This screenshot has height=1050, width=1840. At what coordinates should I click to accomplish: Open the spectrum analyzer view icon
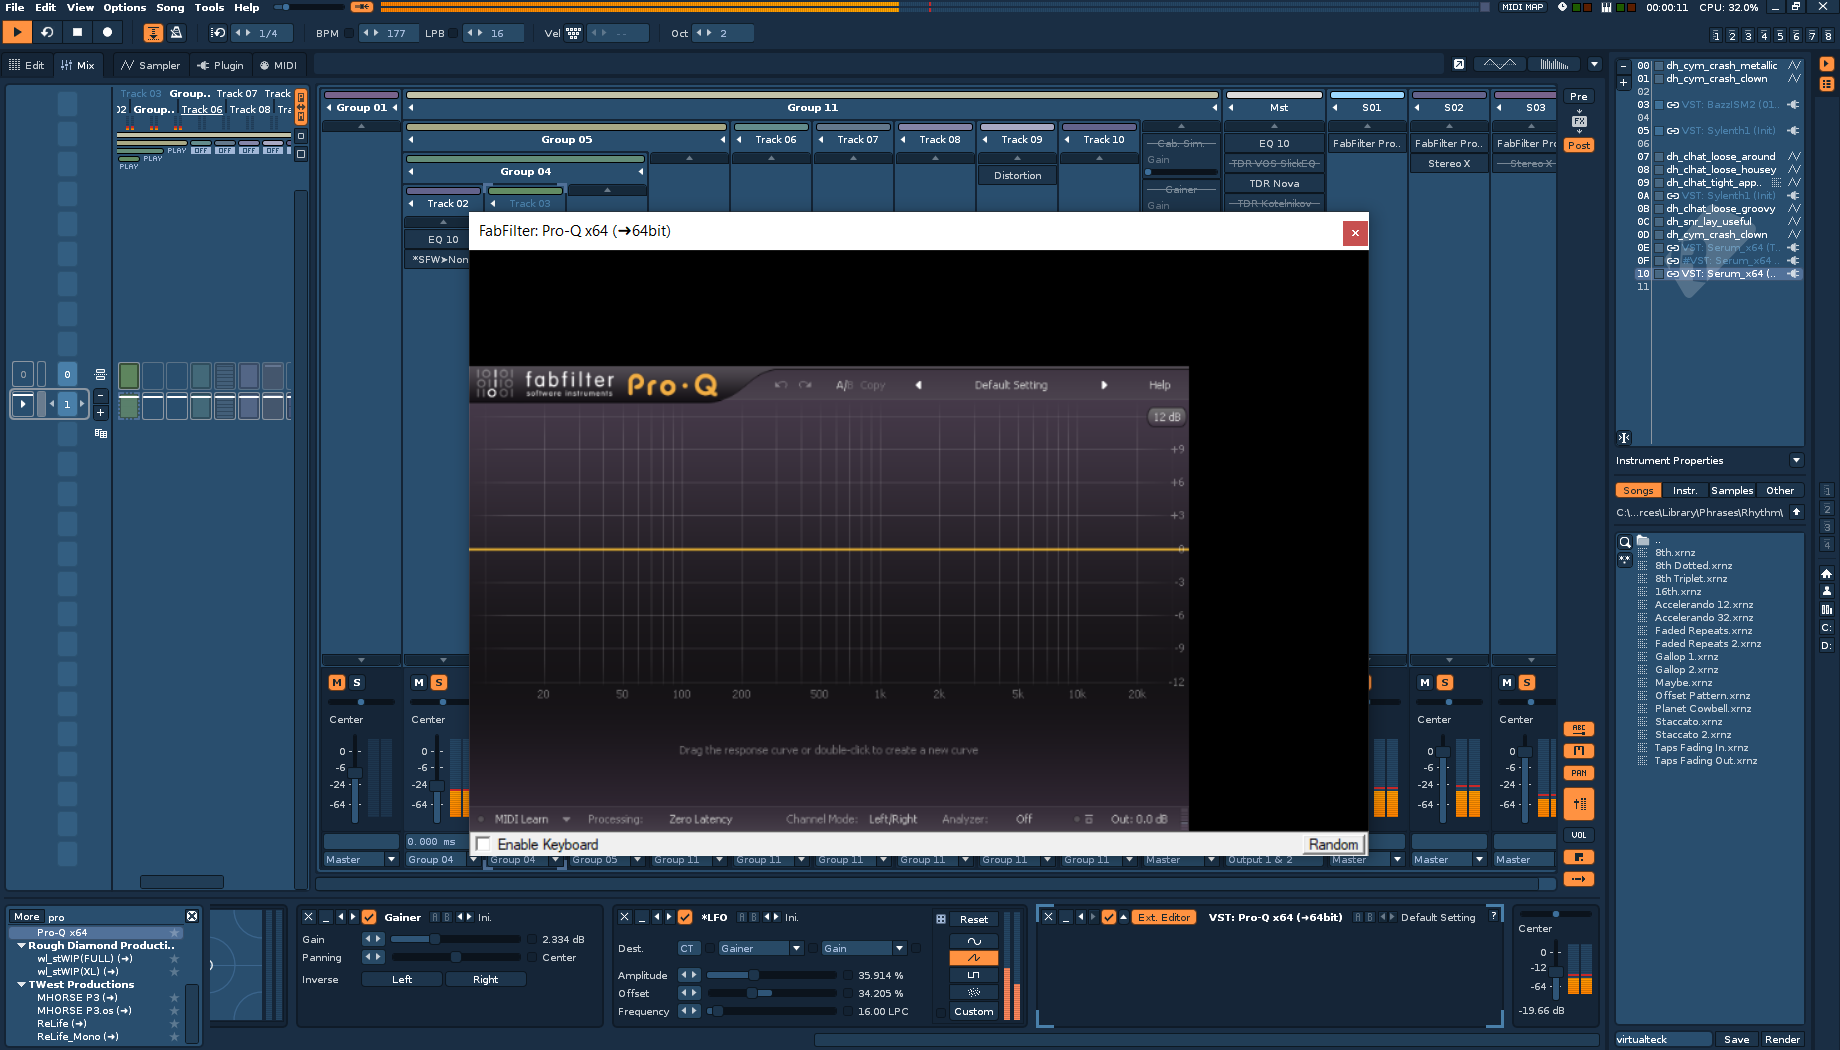(x=1553, y=64)
